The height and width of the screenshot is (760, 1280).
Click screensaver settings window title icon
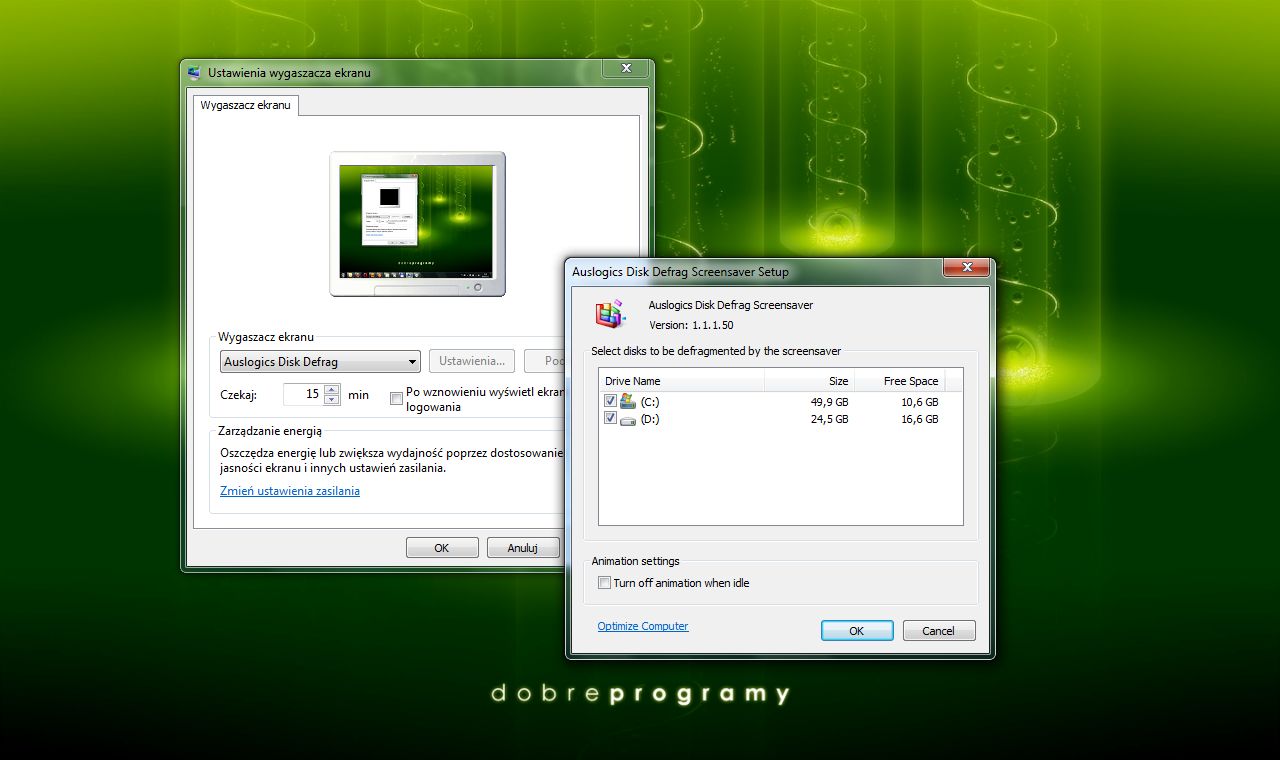[x=194, y=72]
